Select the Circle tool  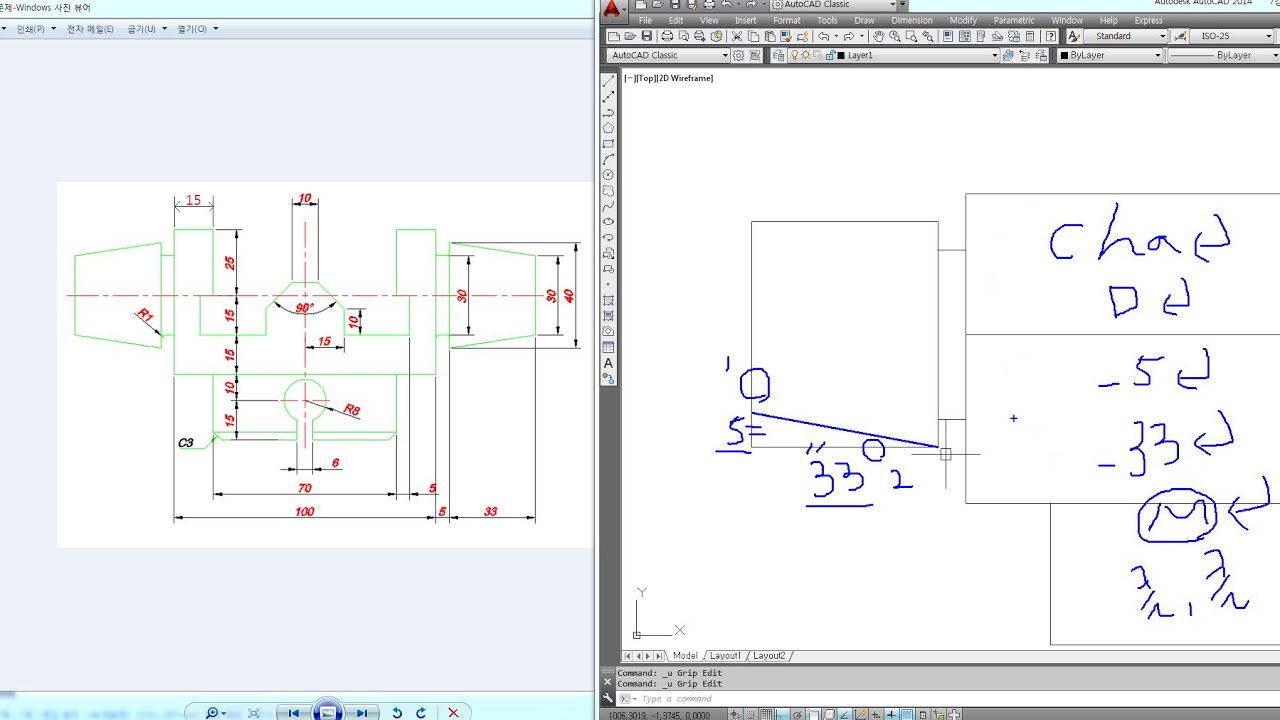pos(608,175)
